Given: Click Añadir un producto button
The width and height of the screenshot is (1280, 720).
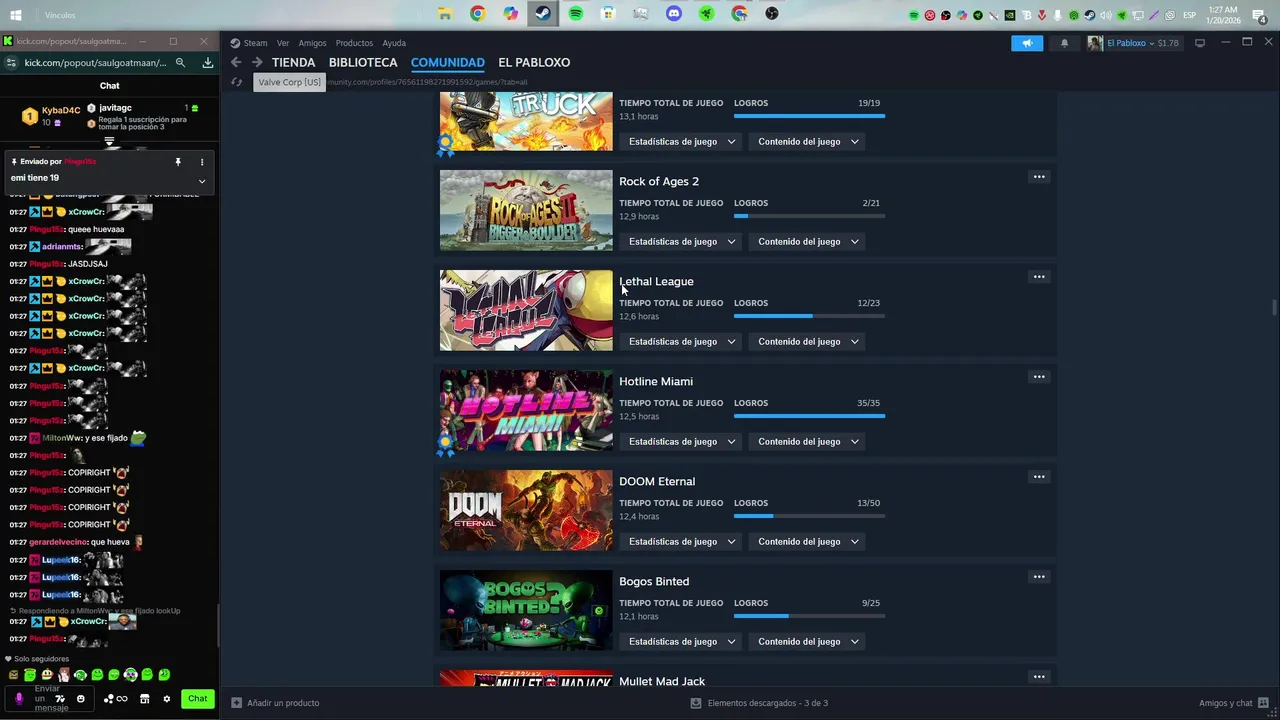Looking at the screenshot, I should click(x=276, y=703).
